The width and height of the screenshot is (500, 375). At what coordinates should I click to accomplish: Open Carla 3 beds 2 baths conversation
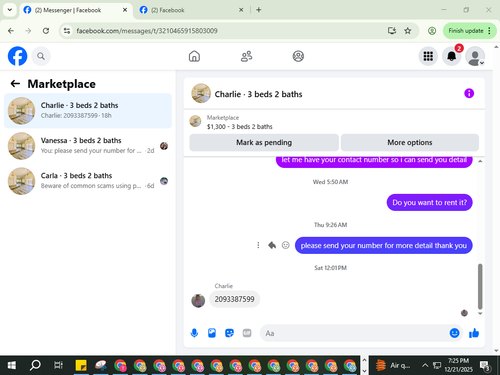pos(88,181)
